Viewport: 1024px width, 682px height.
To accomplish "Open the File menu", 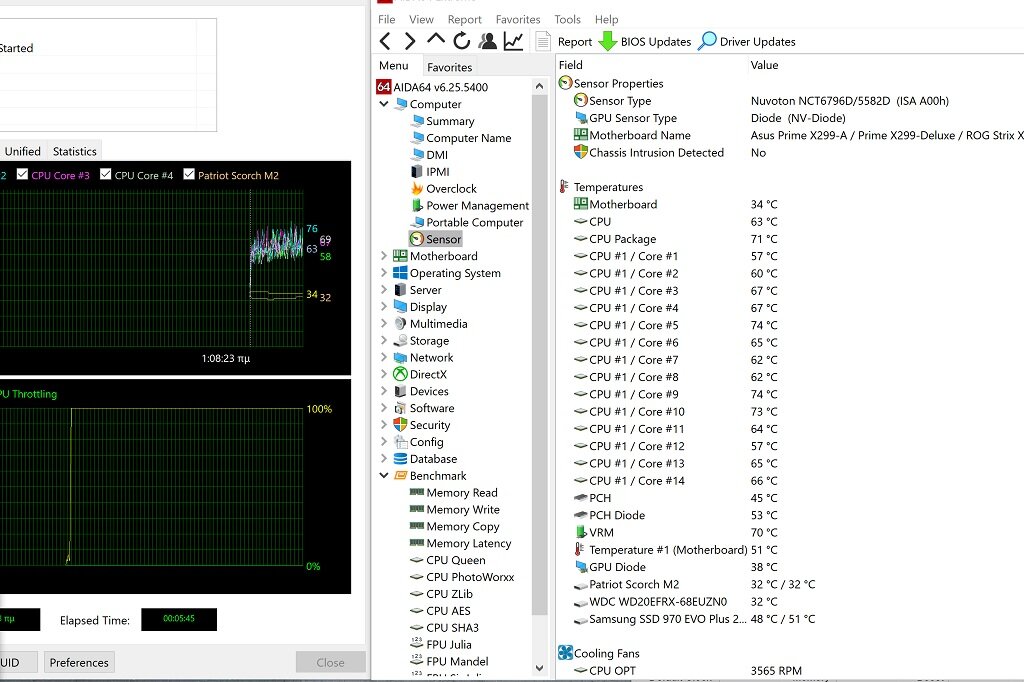I will pos(387,20).
